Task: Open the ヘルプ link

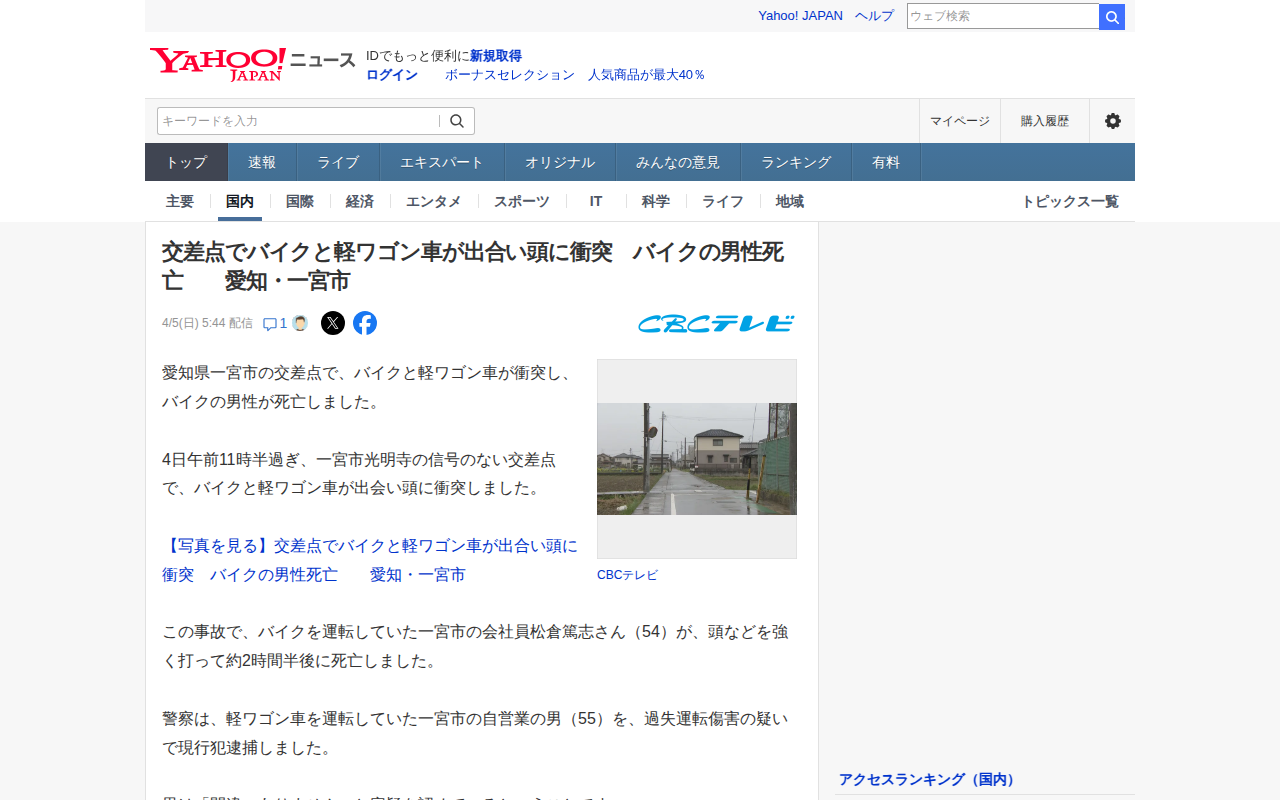Action: [x=874, y=16]
